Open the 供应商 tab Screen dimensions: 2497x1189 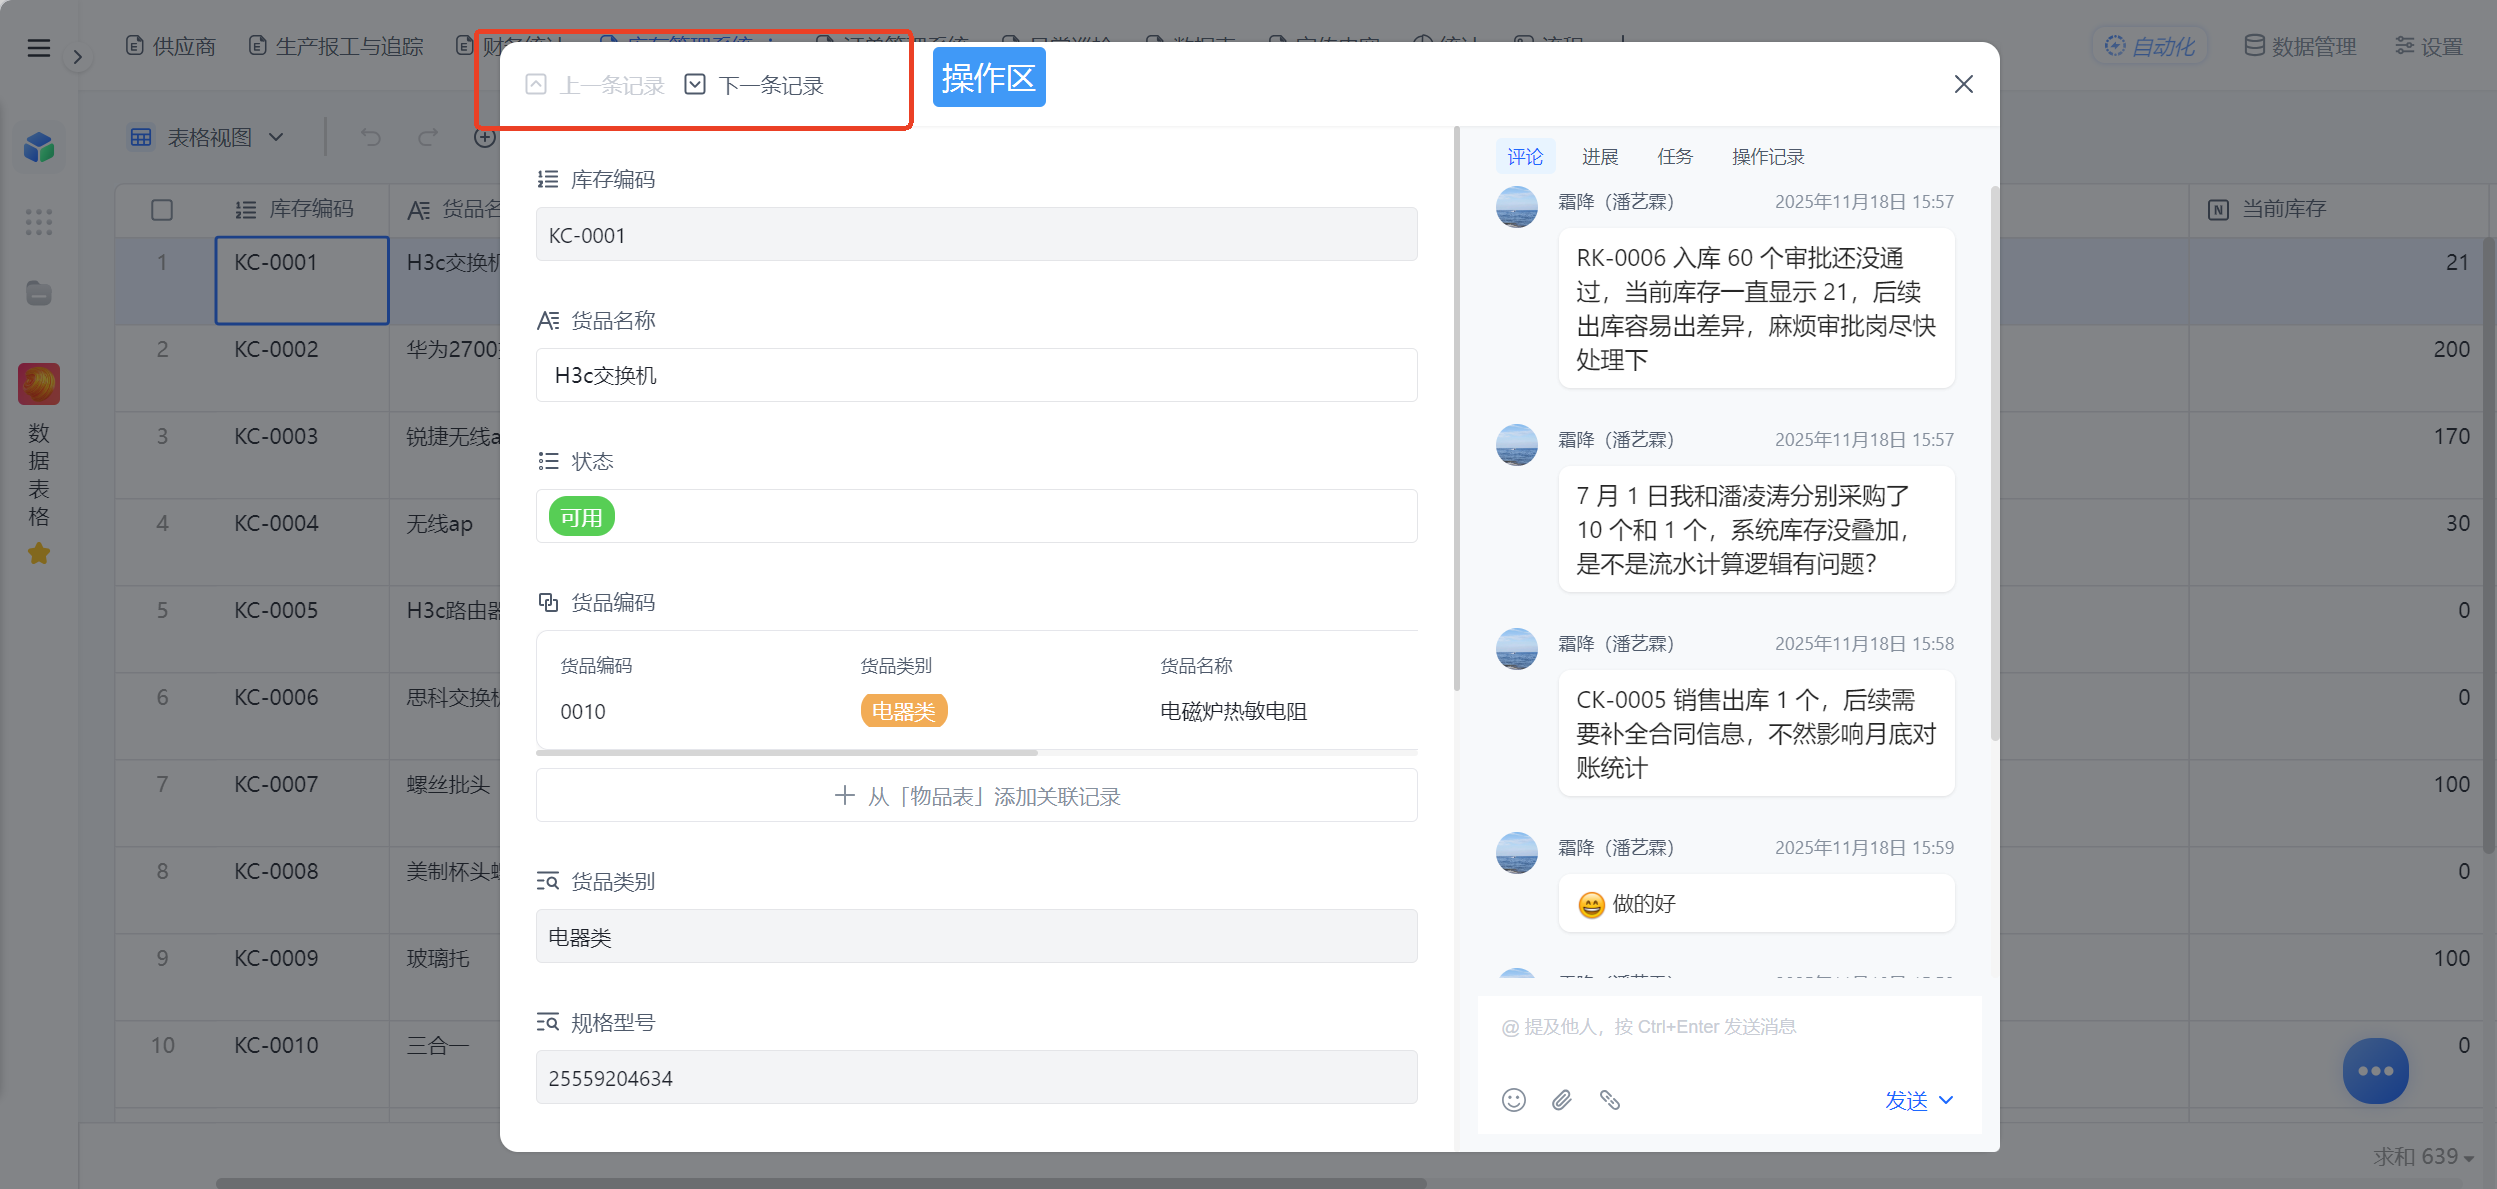(171, 46)
